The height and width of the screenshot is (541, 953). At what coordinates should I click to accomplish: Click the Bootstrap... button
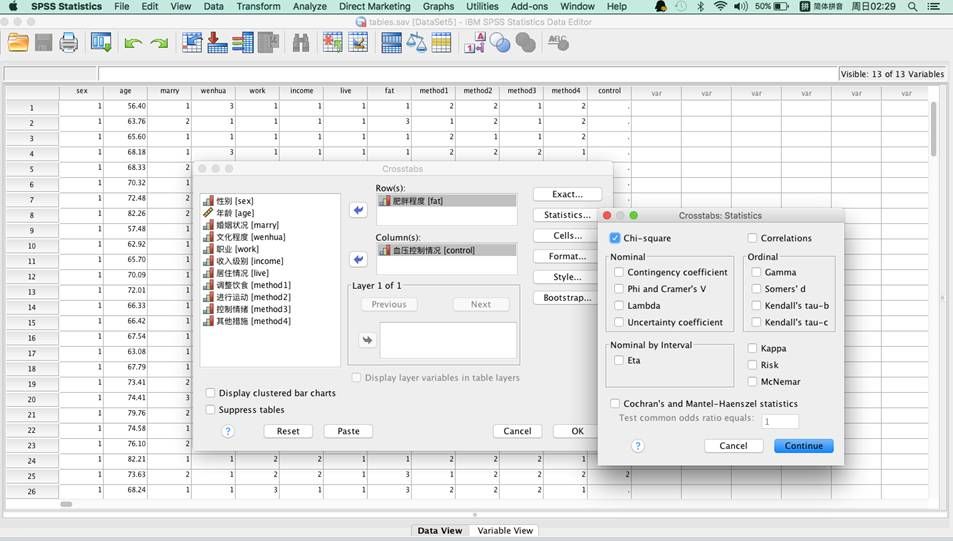tap(567, 298)
